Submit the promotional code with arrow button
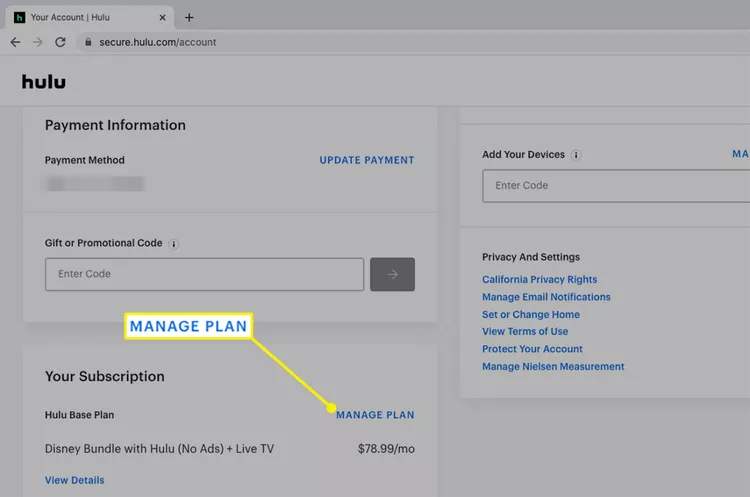 coord(392,274)
